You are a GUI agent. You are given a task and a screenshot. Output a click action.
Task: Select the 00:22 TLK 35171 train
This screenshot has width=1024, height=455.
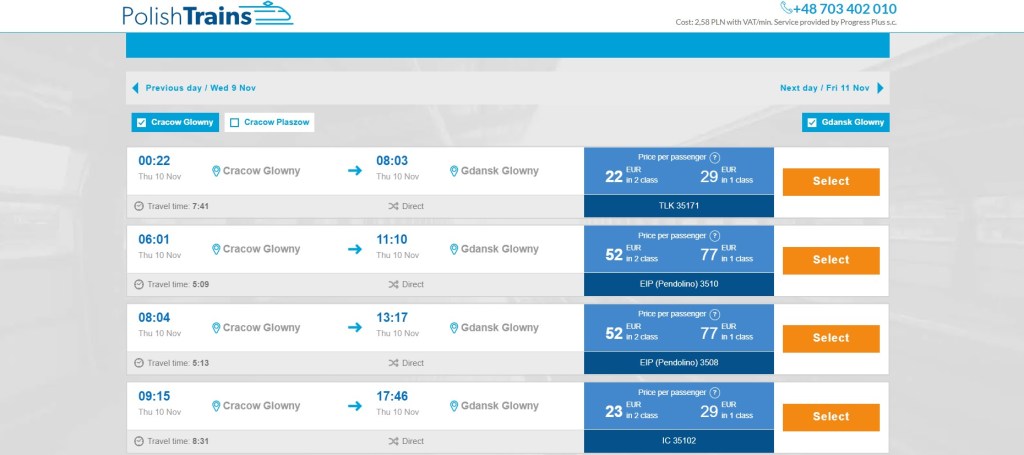[x=830, y=181]
